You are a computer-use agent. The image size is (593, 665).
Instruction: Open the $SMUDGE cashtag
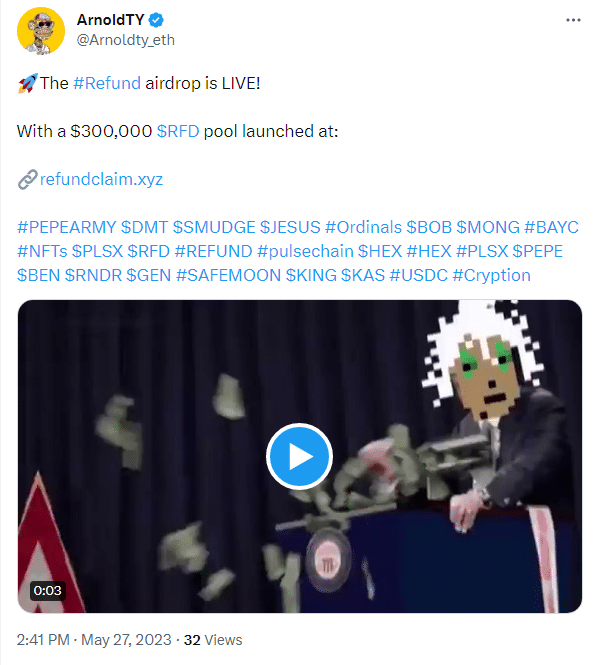click(214, 227)
